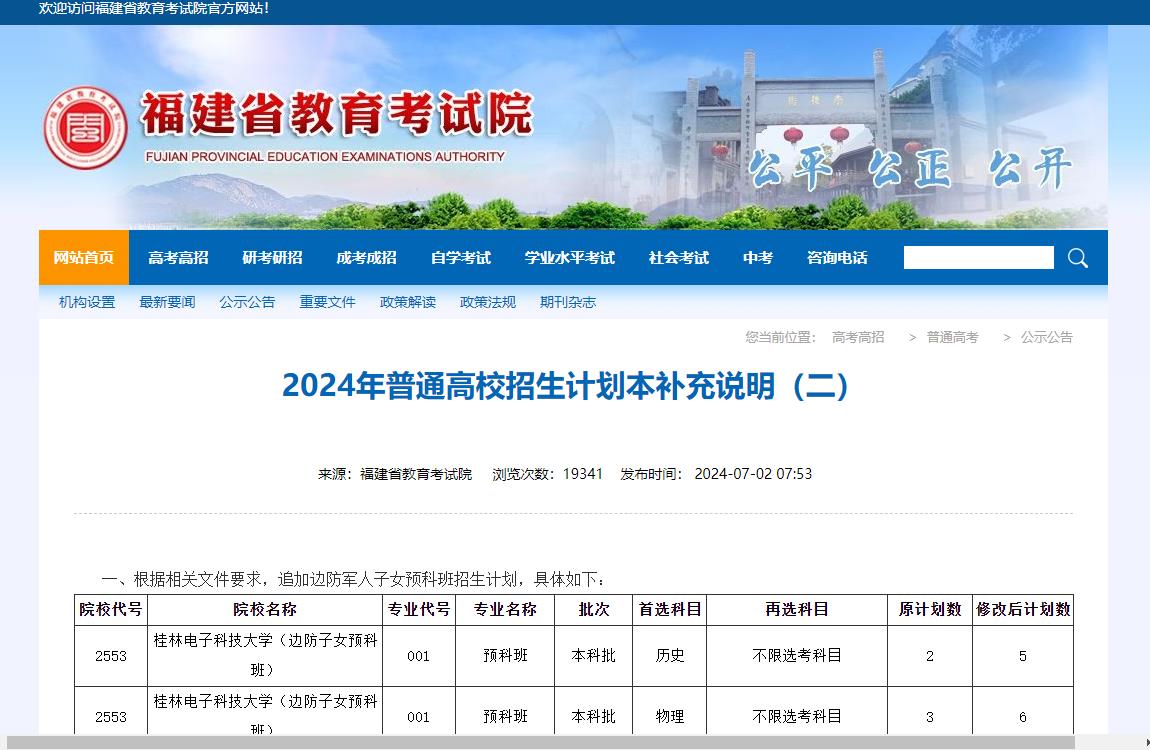Click 中考 in the navigation bar

click(x=757, y=258)
